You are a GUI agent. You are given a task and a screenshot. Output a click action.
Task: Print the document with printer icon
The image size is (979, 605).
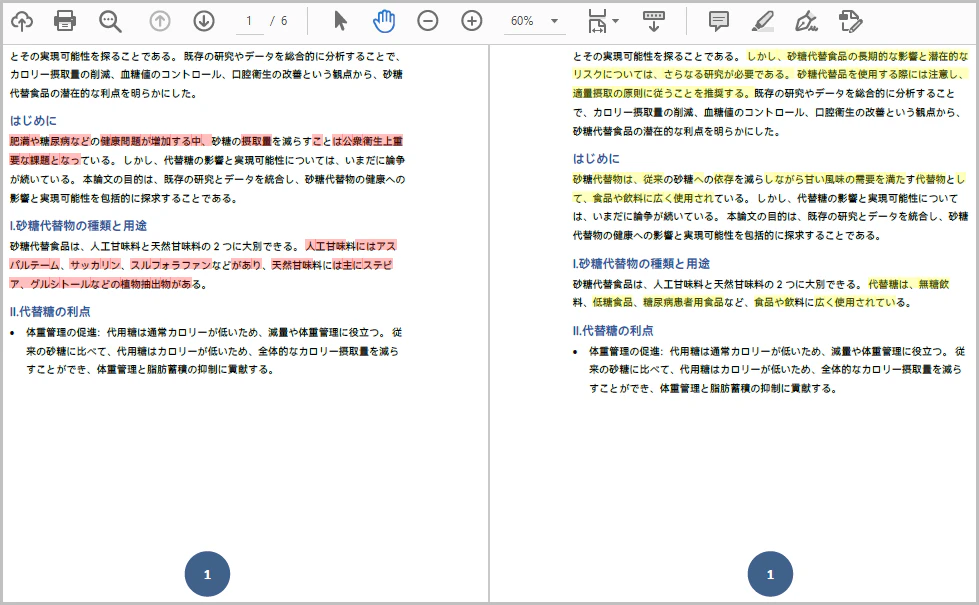pyautogui.click(x=65, y=21)
